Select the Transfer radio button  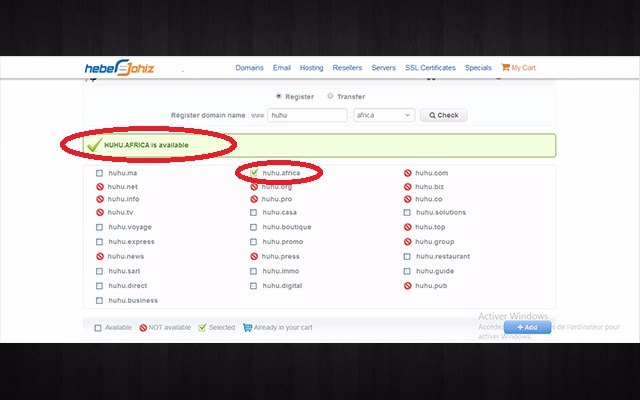pos(331,97)
